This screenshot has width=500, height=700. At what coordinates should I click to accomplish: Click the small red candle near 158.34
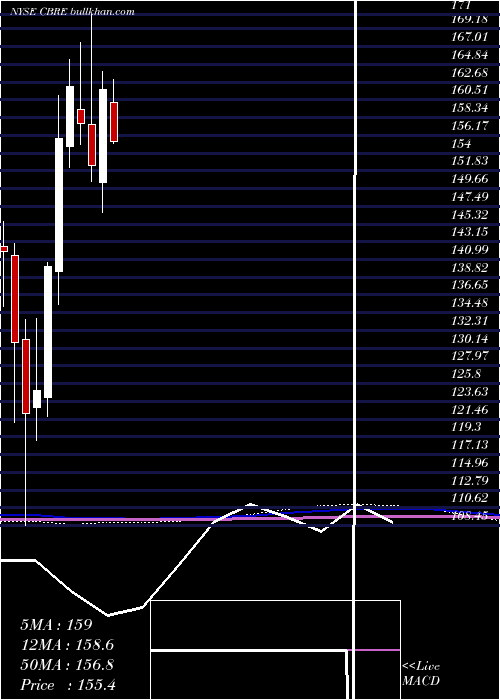pos(81,116)
